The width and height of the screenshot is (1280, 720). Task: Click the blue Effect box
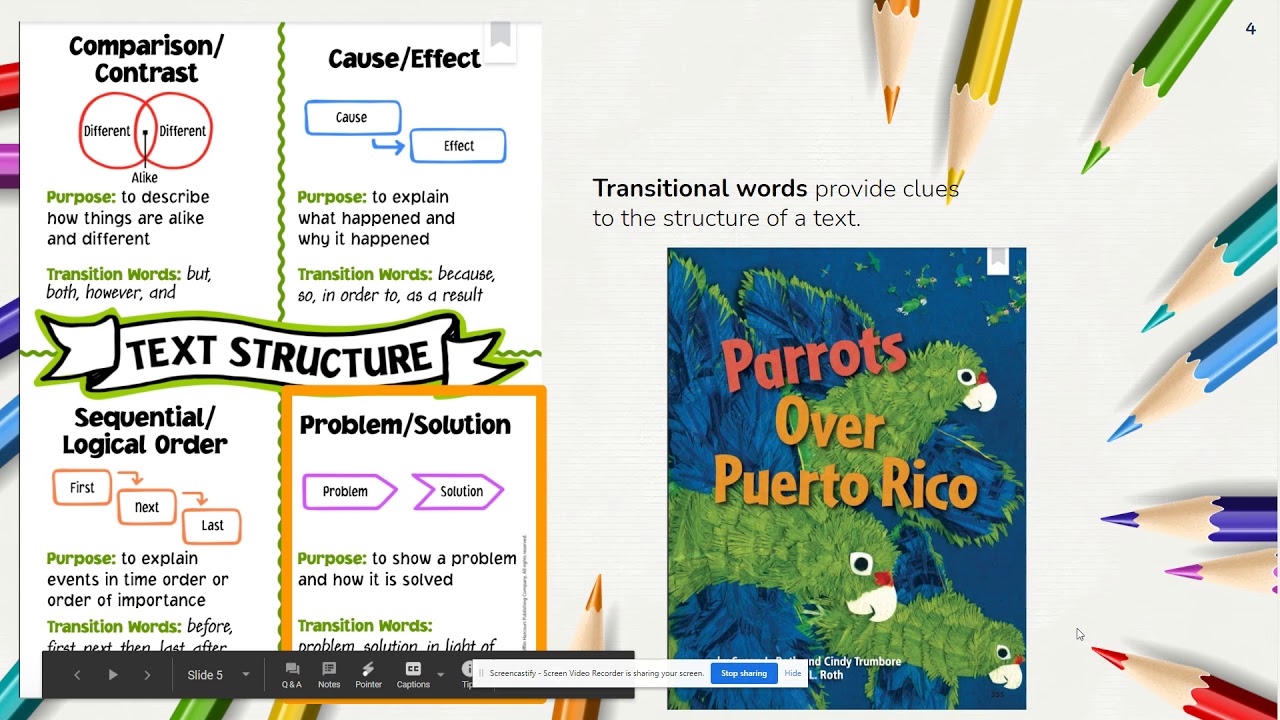pos(458,146)
